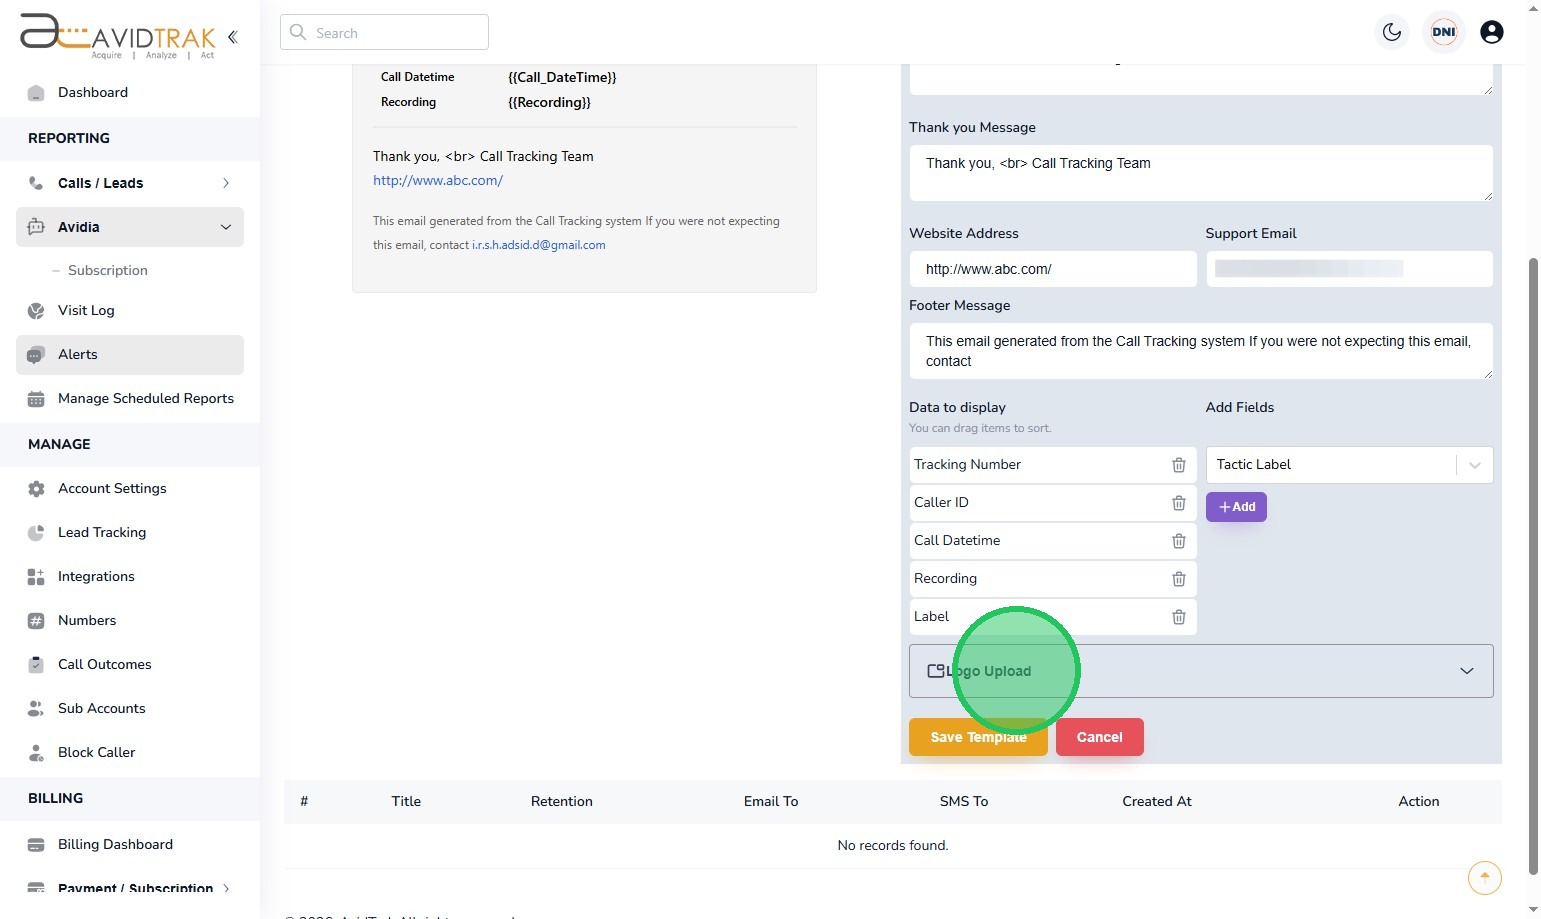The width and height of the screenshot is (1541, 919).
Task: Go to Account Settings
Action: [x=112, y=488]
